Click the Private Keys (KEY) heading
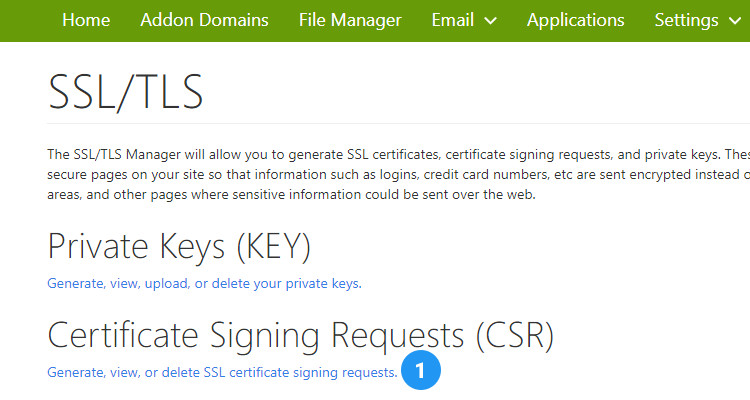 [x=179, y=246]
